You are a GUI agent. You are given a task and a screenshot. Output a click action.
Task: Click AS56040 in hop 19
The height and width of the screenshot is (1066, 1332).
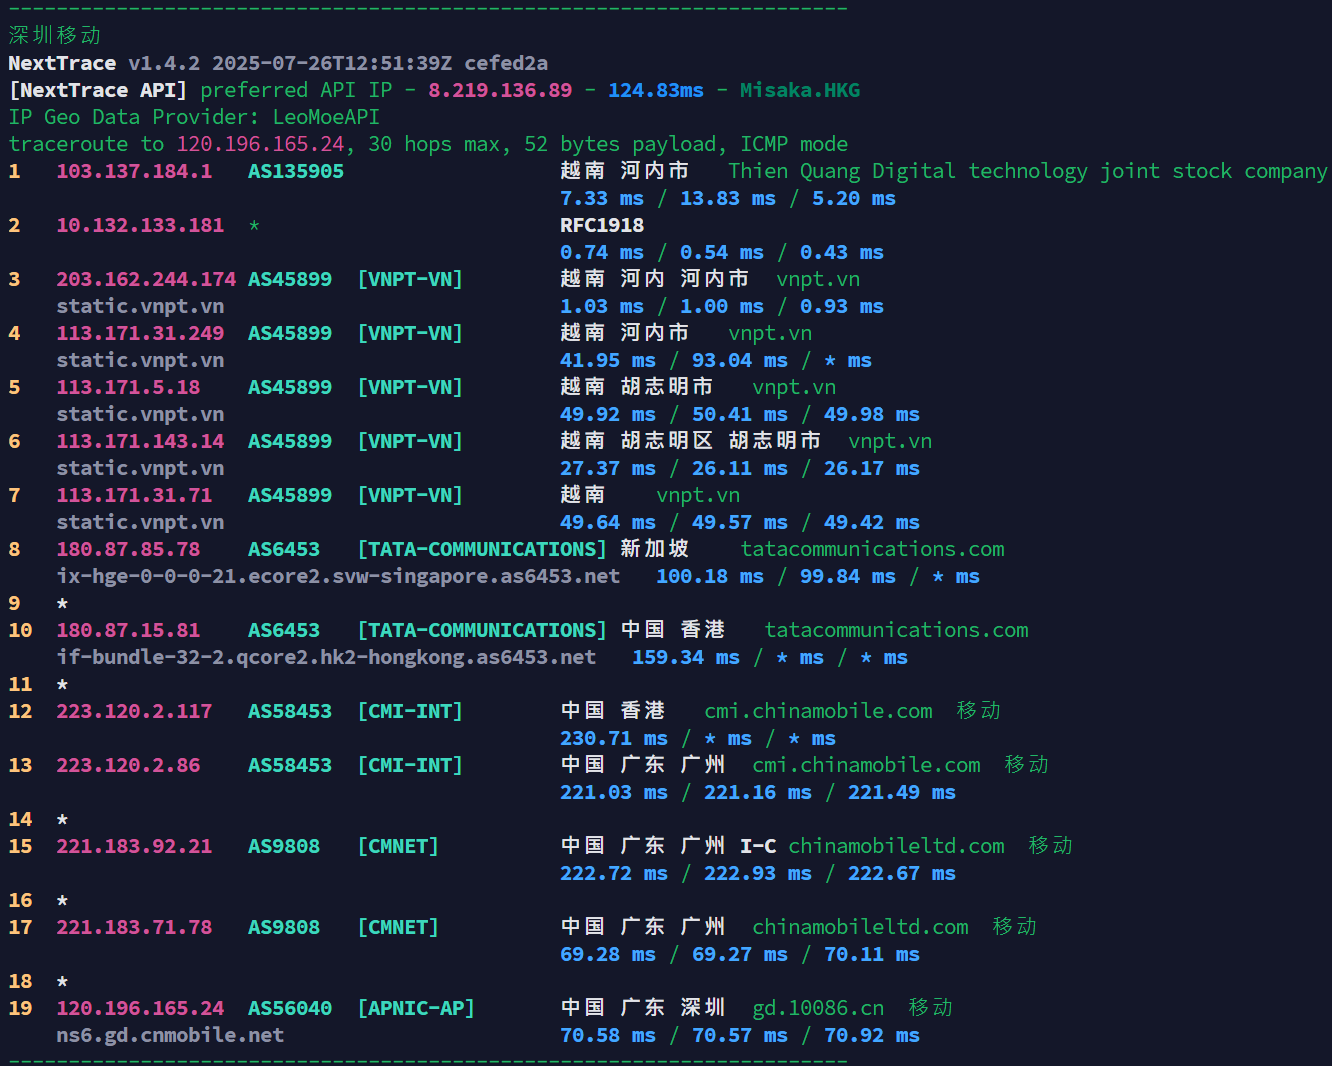coord(290,1008)
